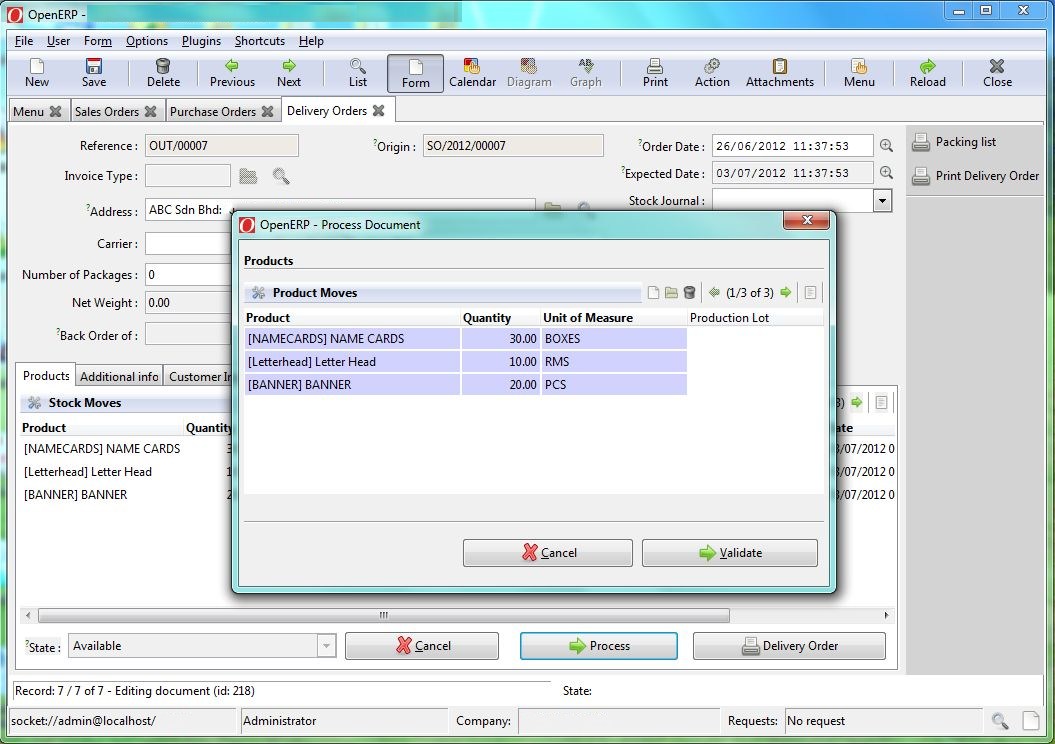This screenshot has width=1055, height=744.
Task: Open Expected Date picker magnifier icon
Action: click(887, 173)
